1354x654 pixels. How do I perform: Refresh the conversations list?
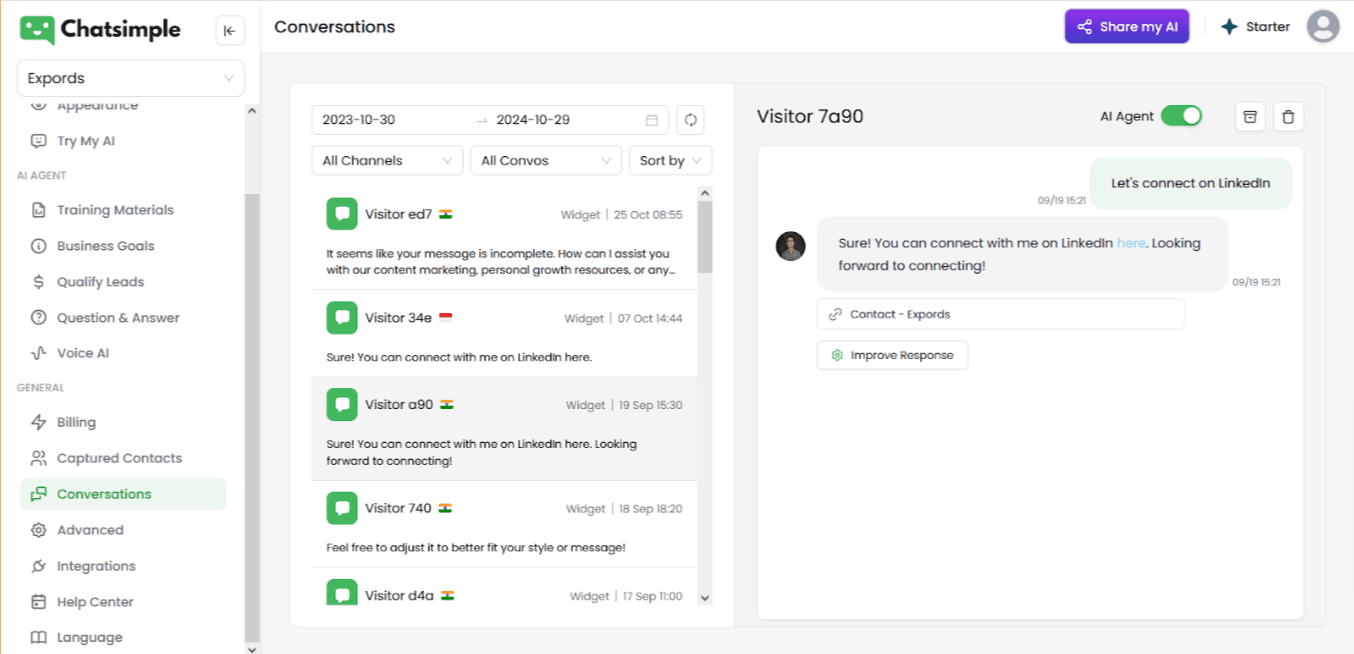pyautogui.click(x=690, y=119)
